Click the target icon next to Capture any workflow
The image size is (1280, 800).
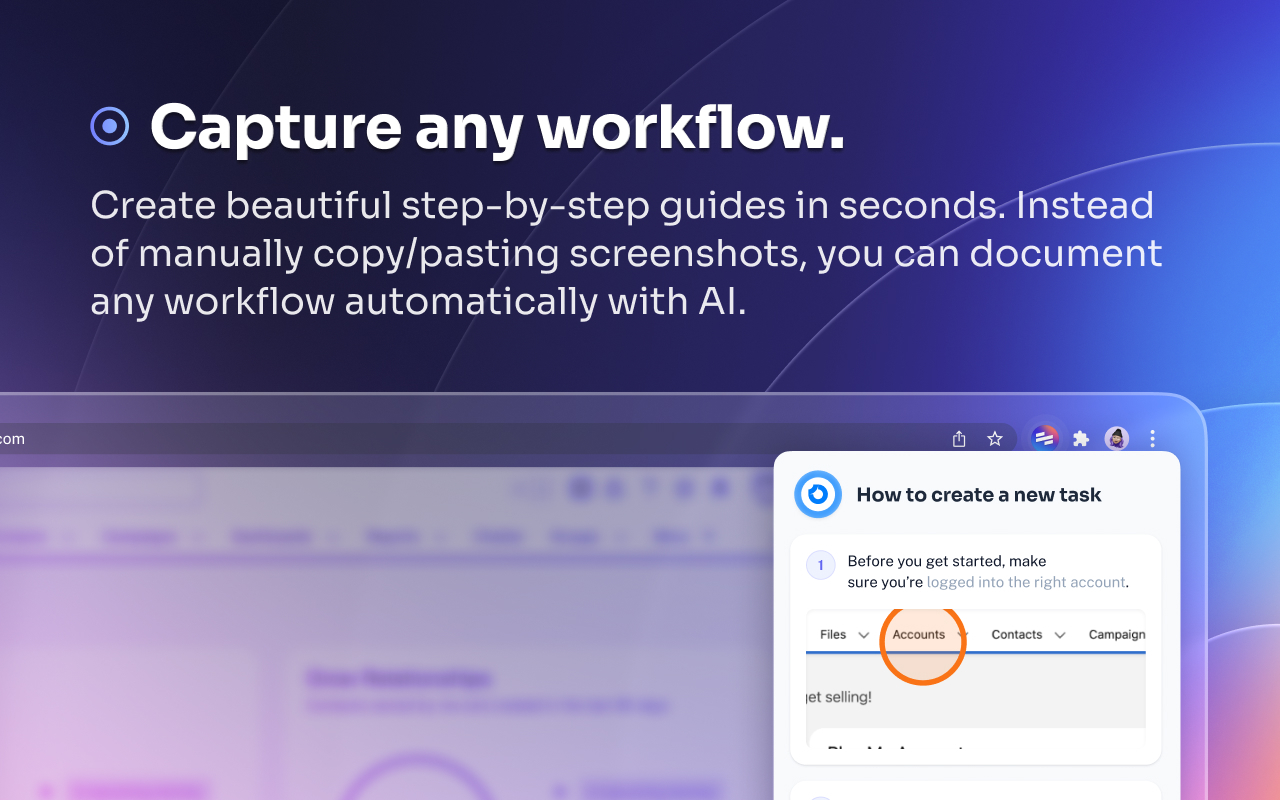pos(109,125)
